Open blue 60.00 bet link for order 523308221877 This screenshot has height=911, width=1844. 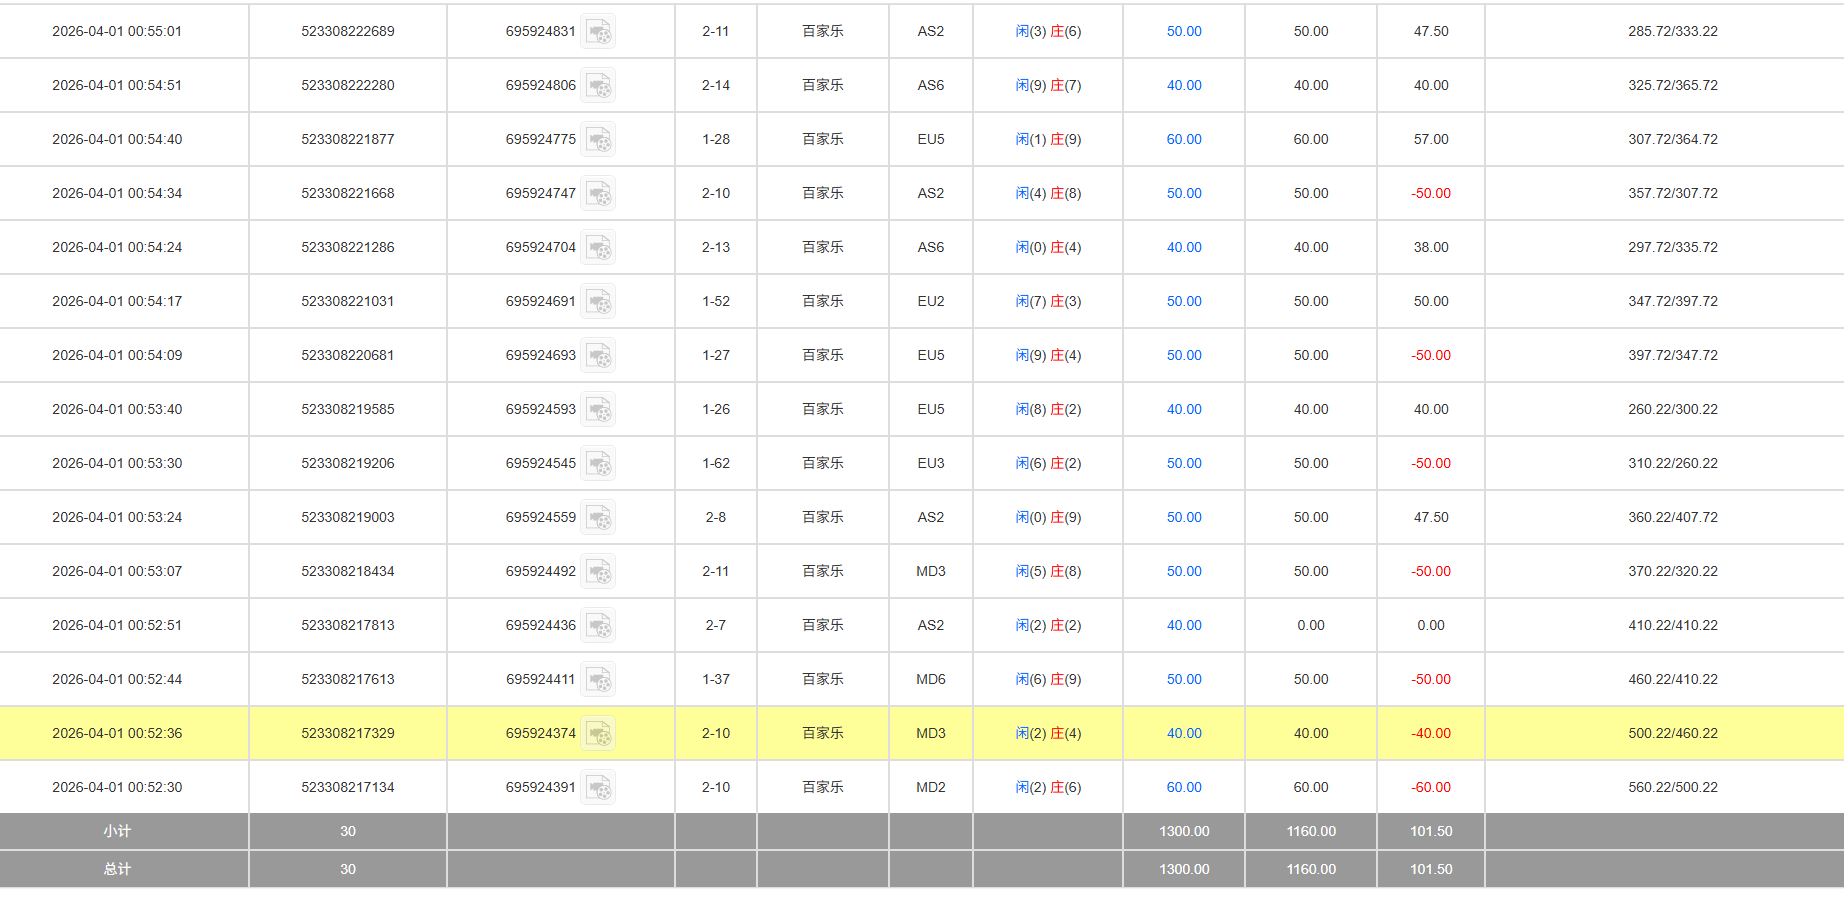pos(1184,139)
